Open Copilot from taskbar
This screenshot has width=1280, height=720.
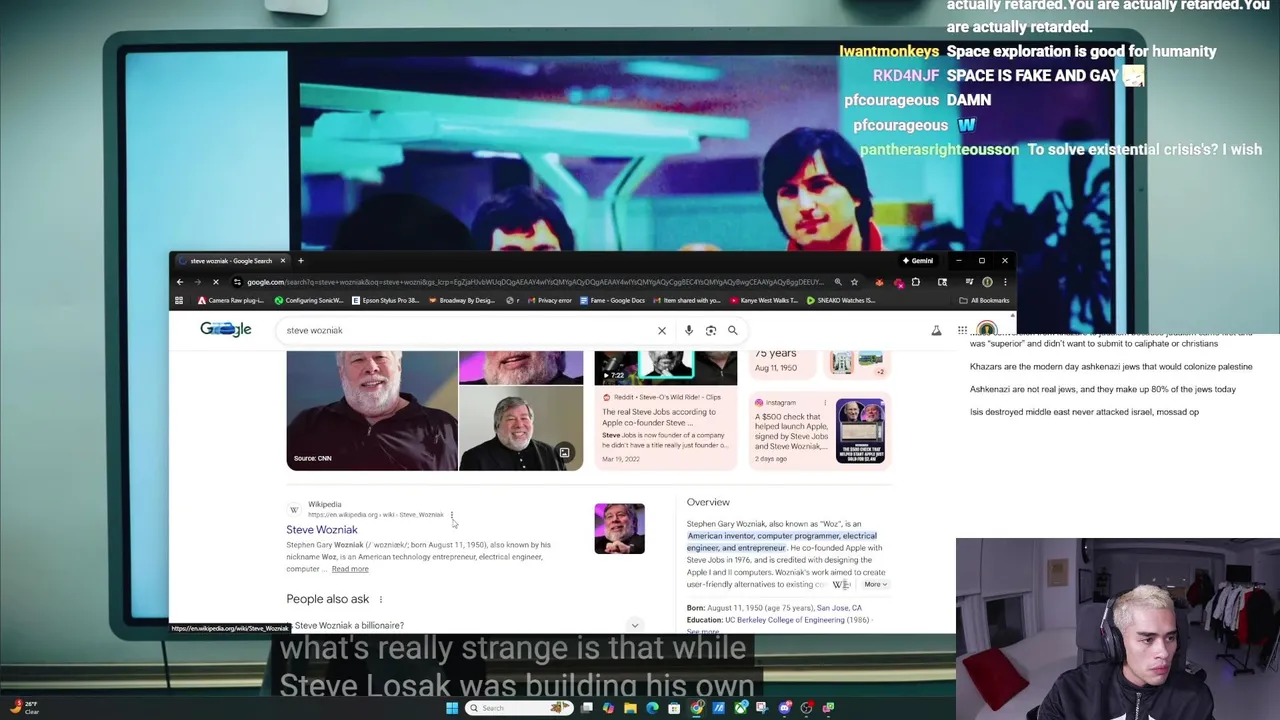(x=608, y=708)
